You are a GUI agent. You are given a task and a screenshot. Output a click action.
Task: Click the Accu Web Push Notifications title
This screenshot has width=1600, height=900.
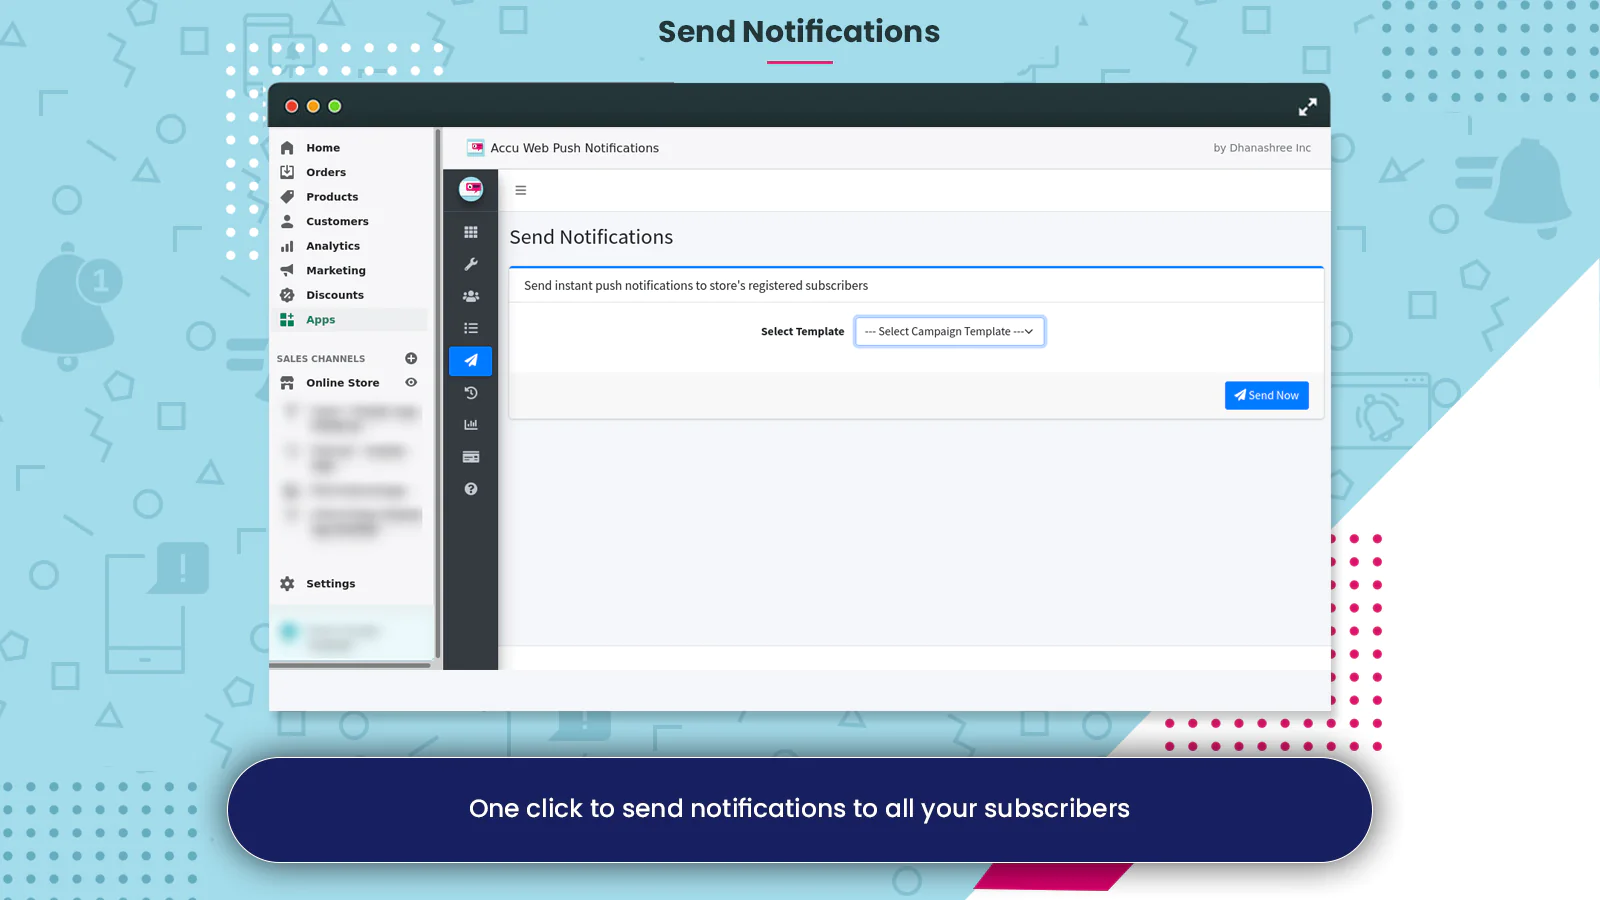(575, 148)
